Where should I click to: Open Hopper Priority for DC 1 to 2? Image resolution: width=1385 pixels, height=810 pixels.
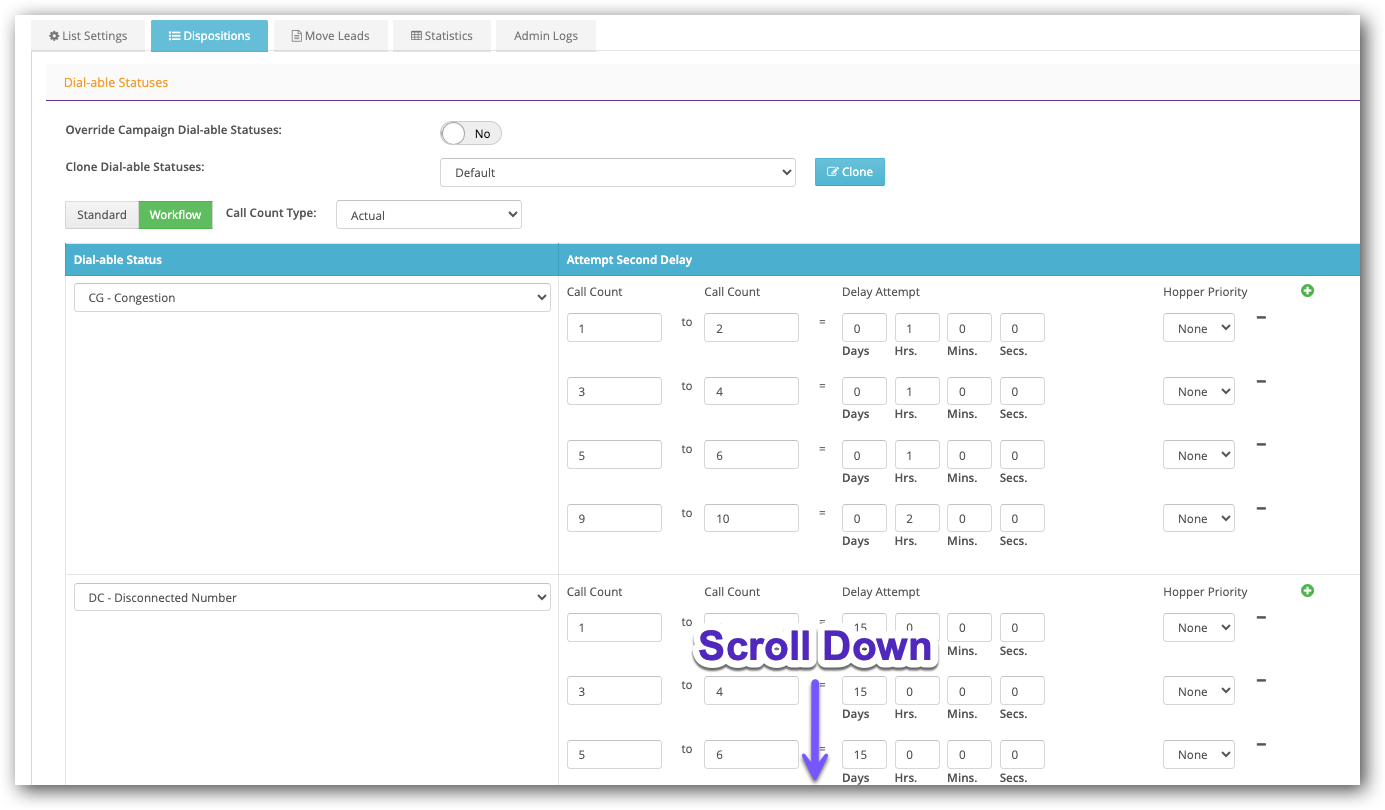coord(1199,628)
